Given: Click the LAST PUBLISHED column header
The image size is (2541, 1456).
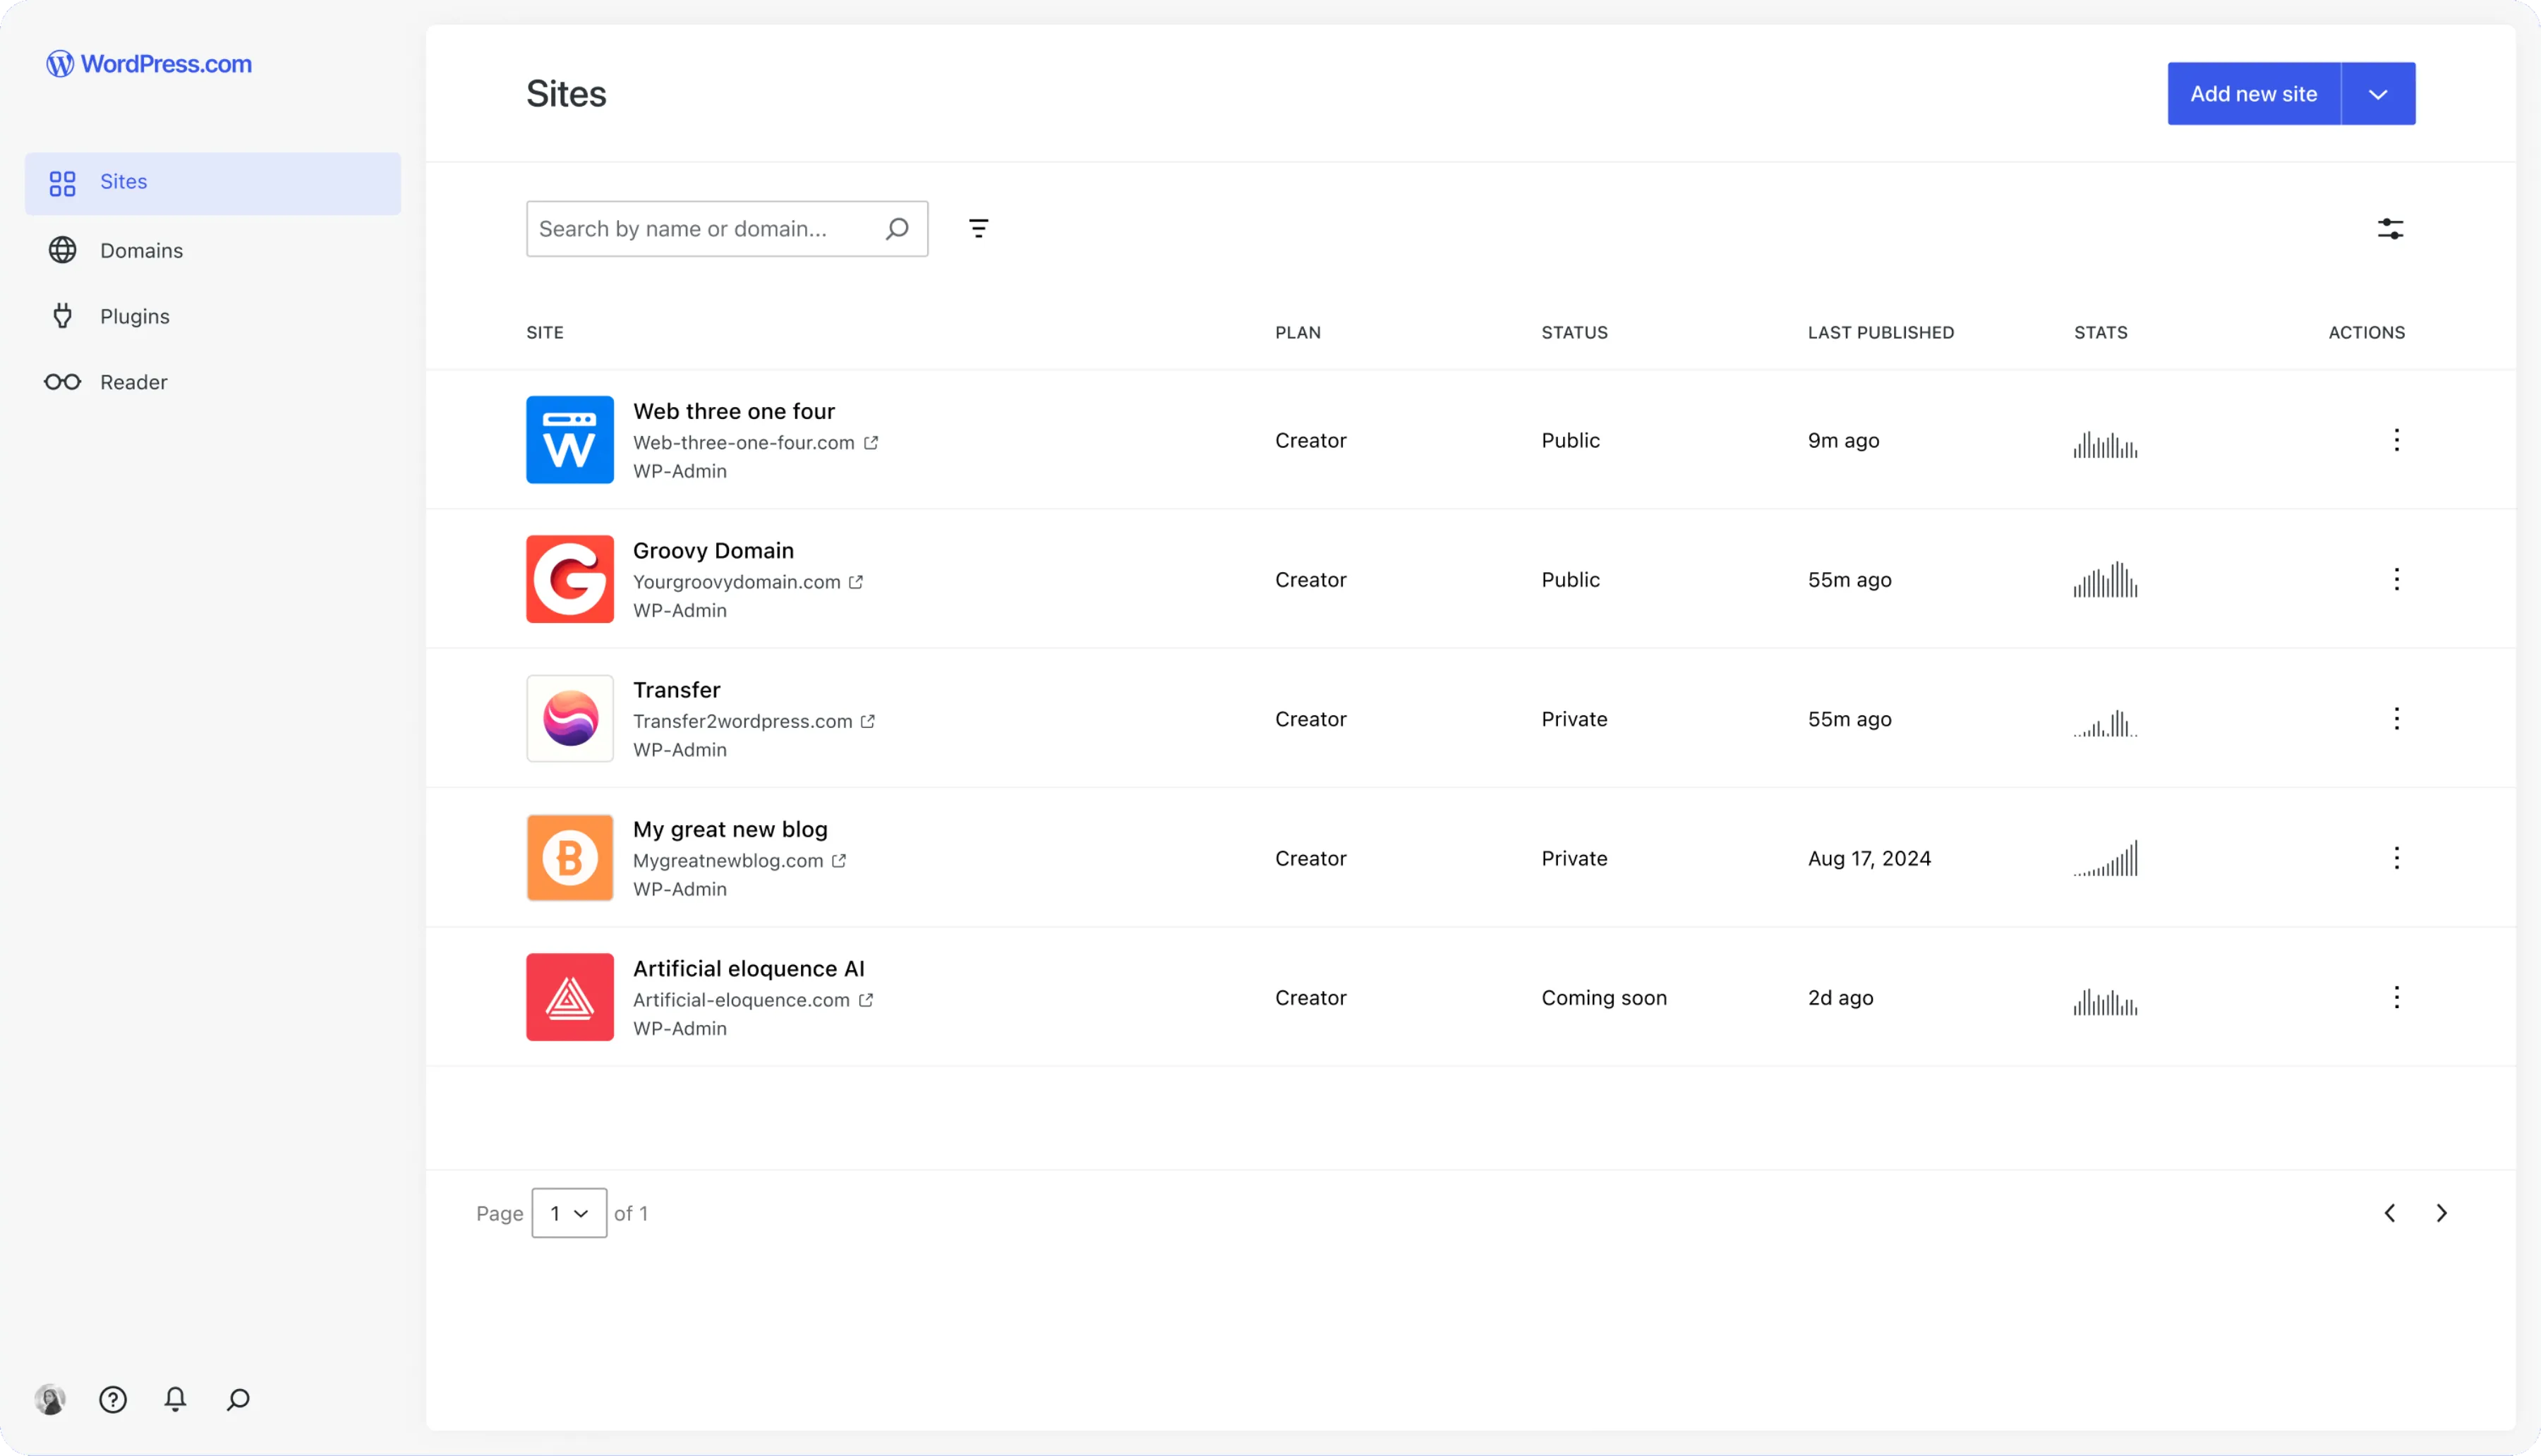Looking at the screenshot, I should [1880, 333].
